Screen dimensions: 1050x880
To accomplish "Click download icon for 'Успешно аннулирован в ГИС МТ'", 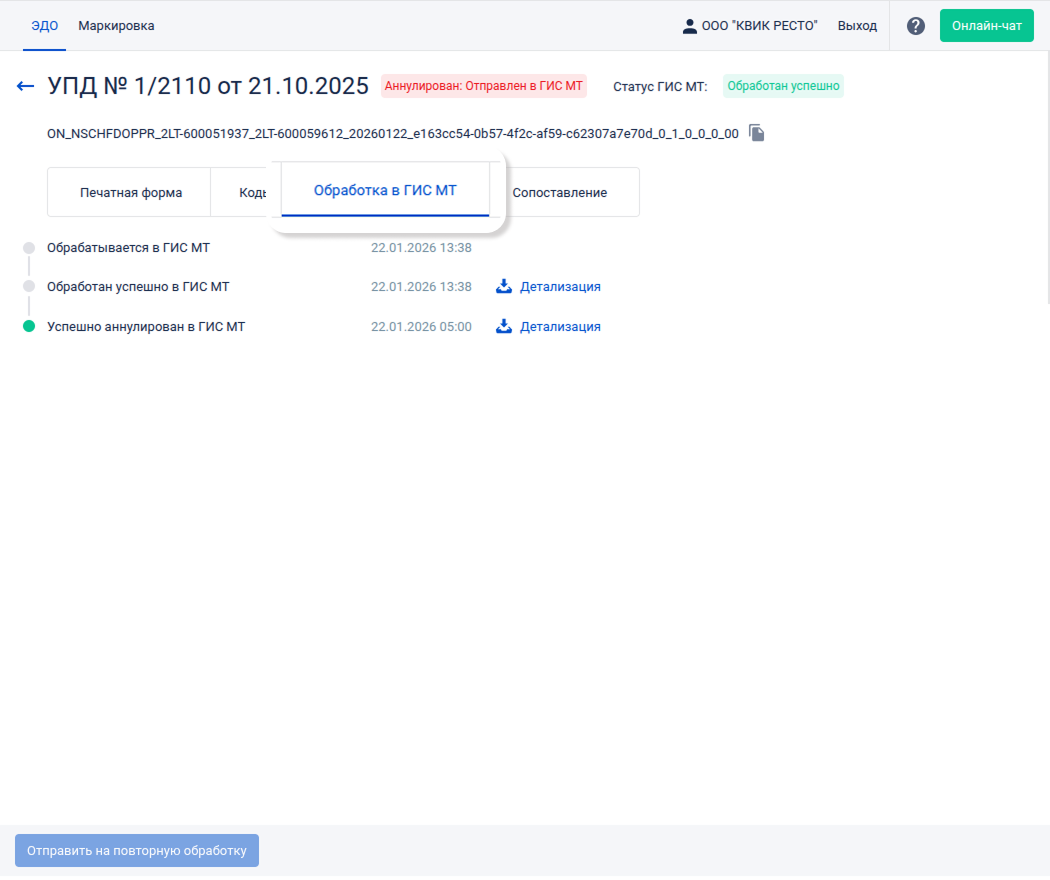I will [504, 327].
